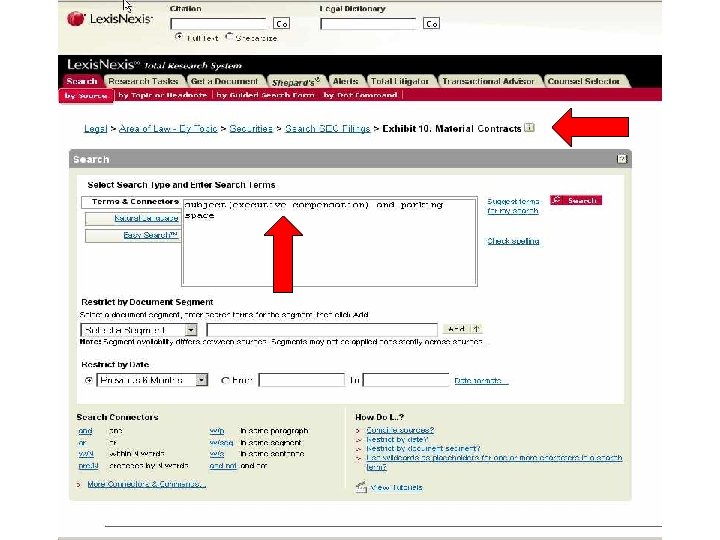
Task: Click the 'and not' connector link
Action: 223,466
